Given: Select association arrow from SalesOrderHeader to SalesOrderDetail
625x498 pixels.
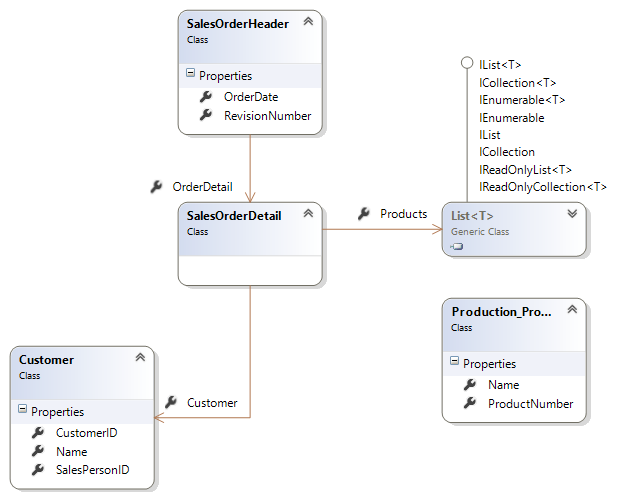Looking at the screenshot, I should coord(250,167).
